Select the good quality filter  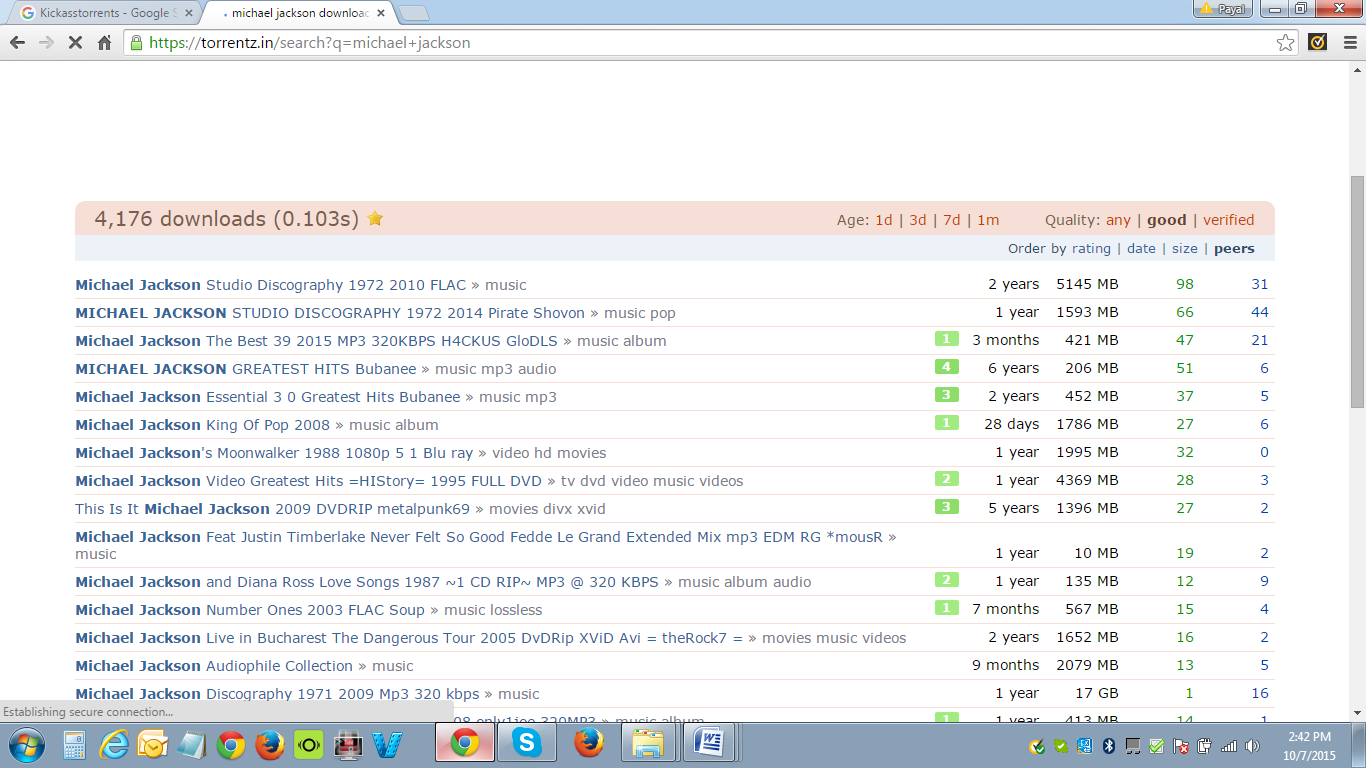coord(1167,220)
